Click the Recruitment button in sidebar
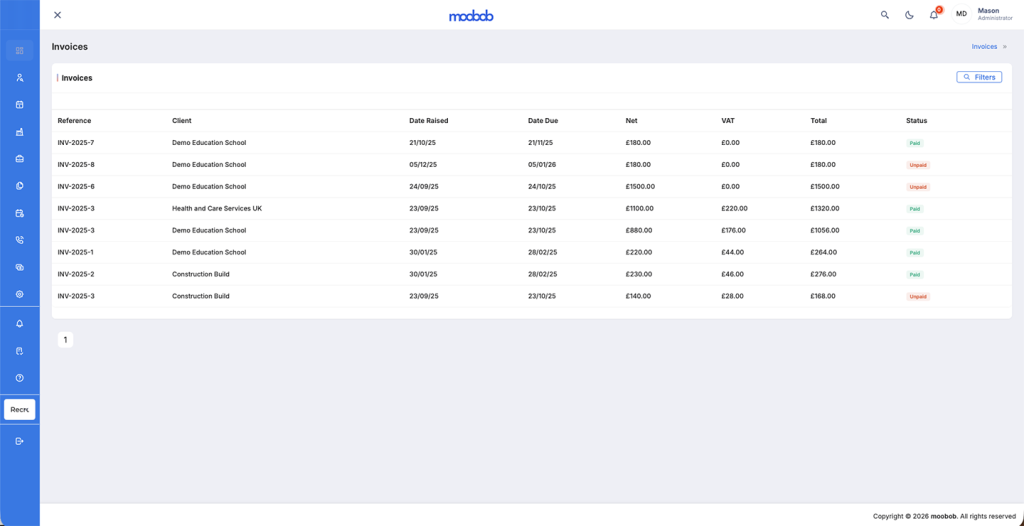 pos(20,409)
